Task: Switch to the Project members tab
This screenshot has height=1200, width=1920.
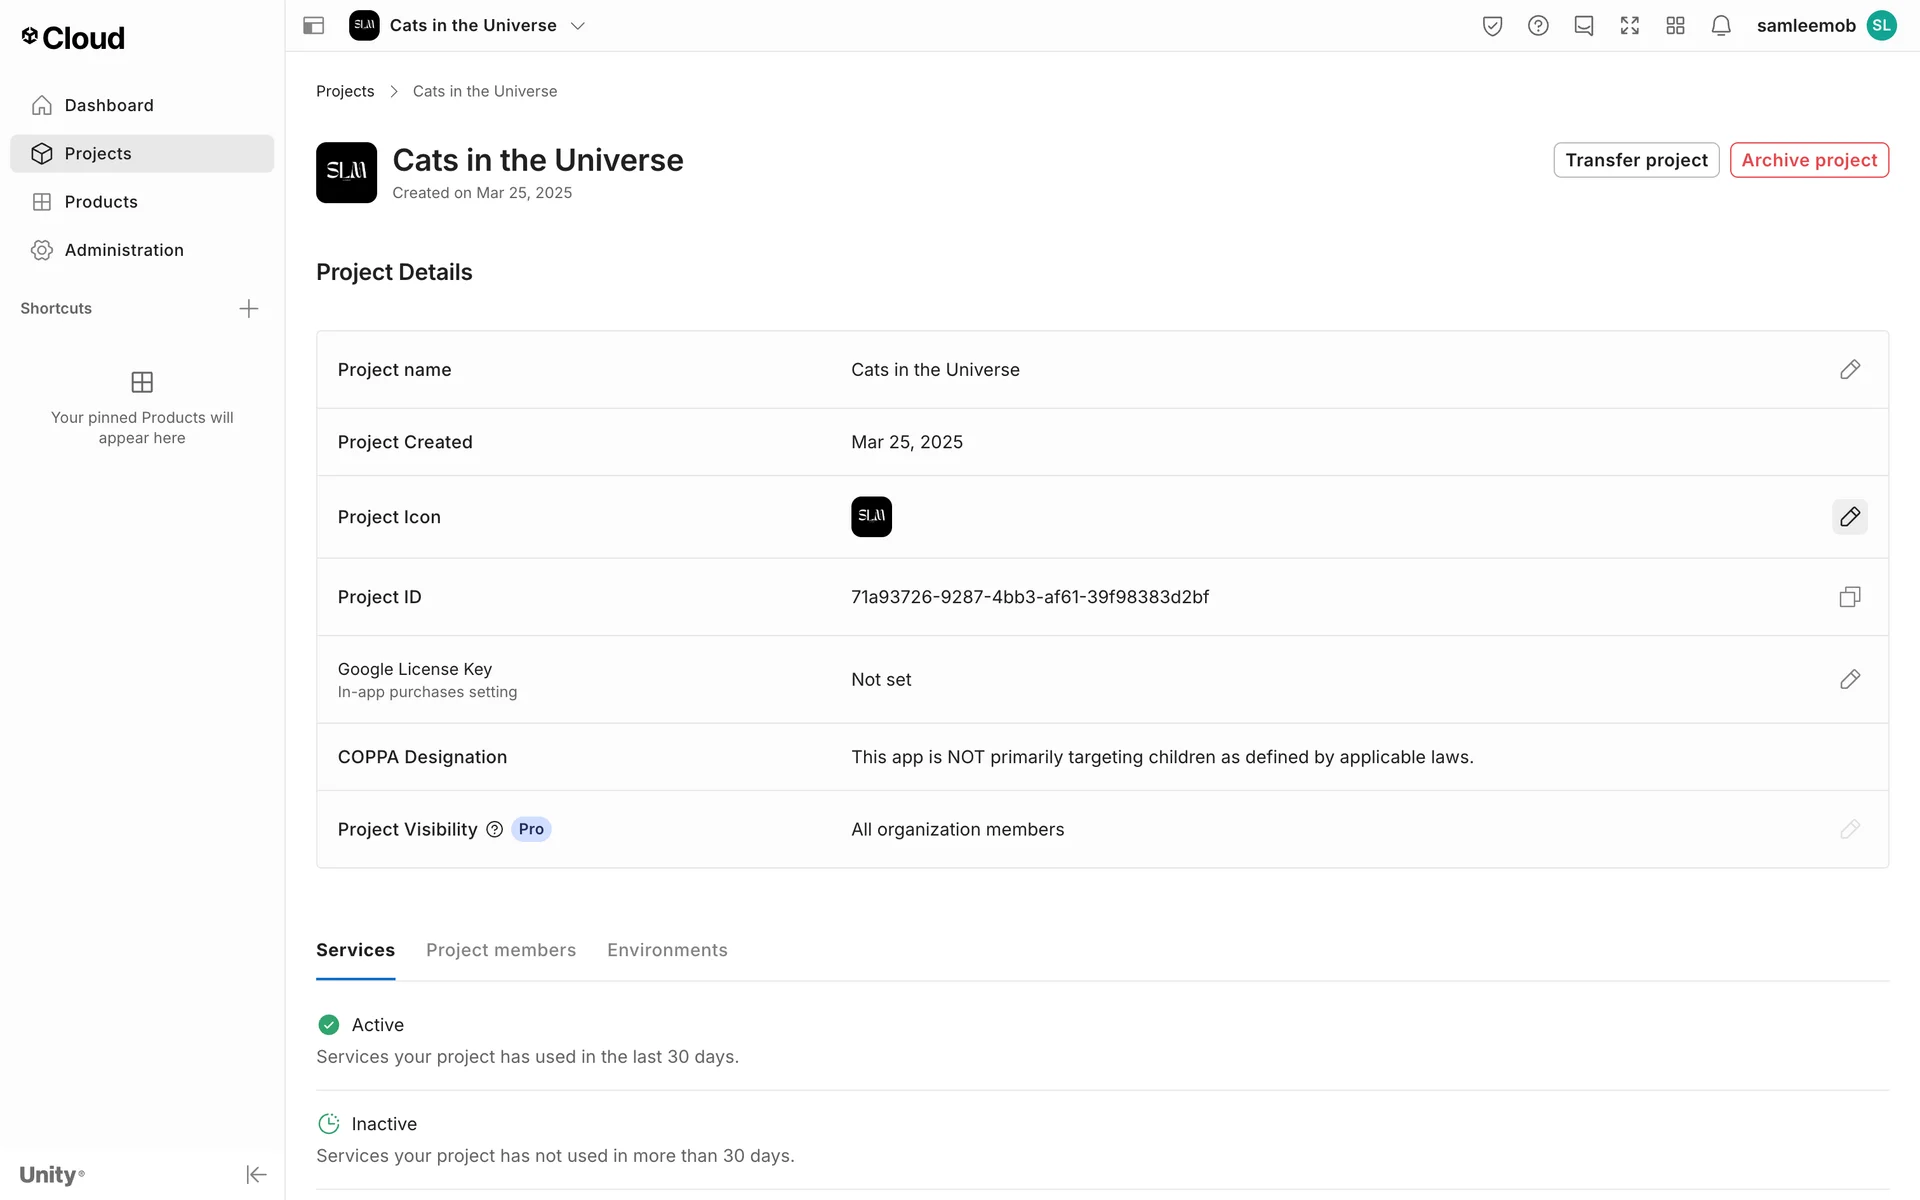Action: pyautogui.click(x=501, y=950)
